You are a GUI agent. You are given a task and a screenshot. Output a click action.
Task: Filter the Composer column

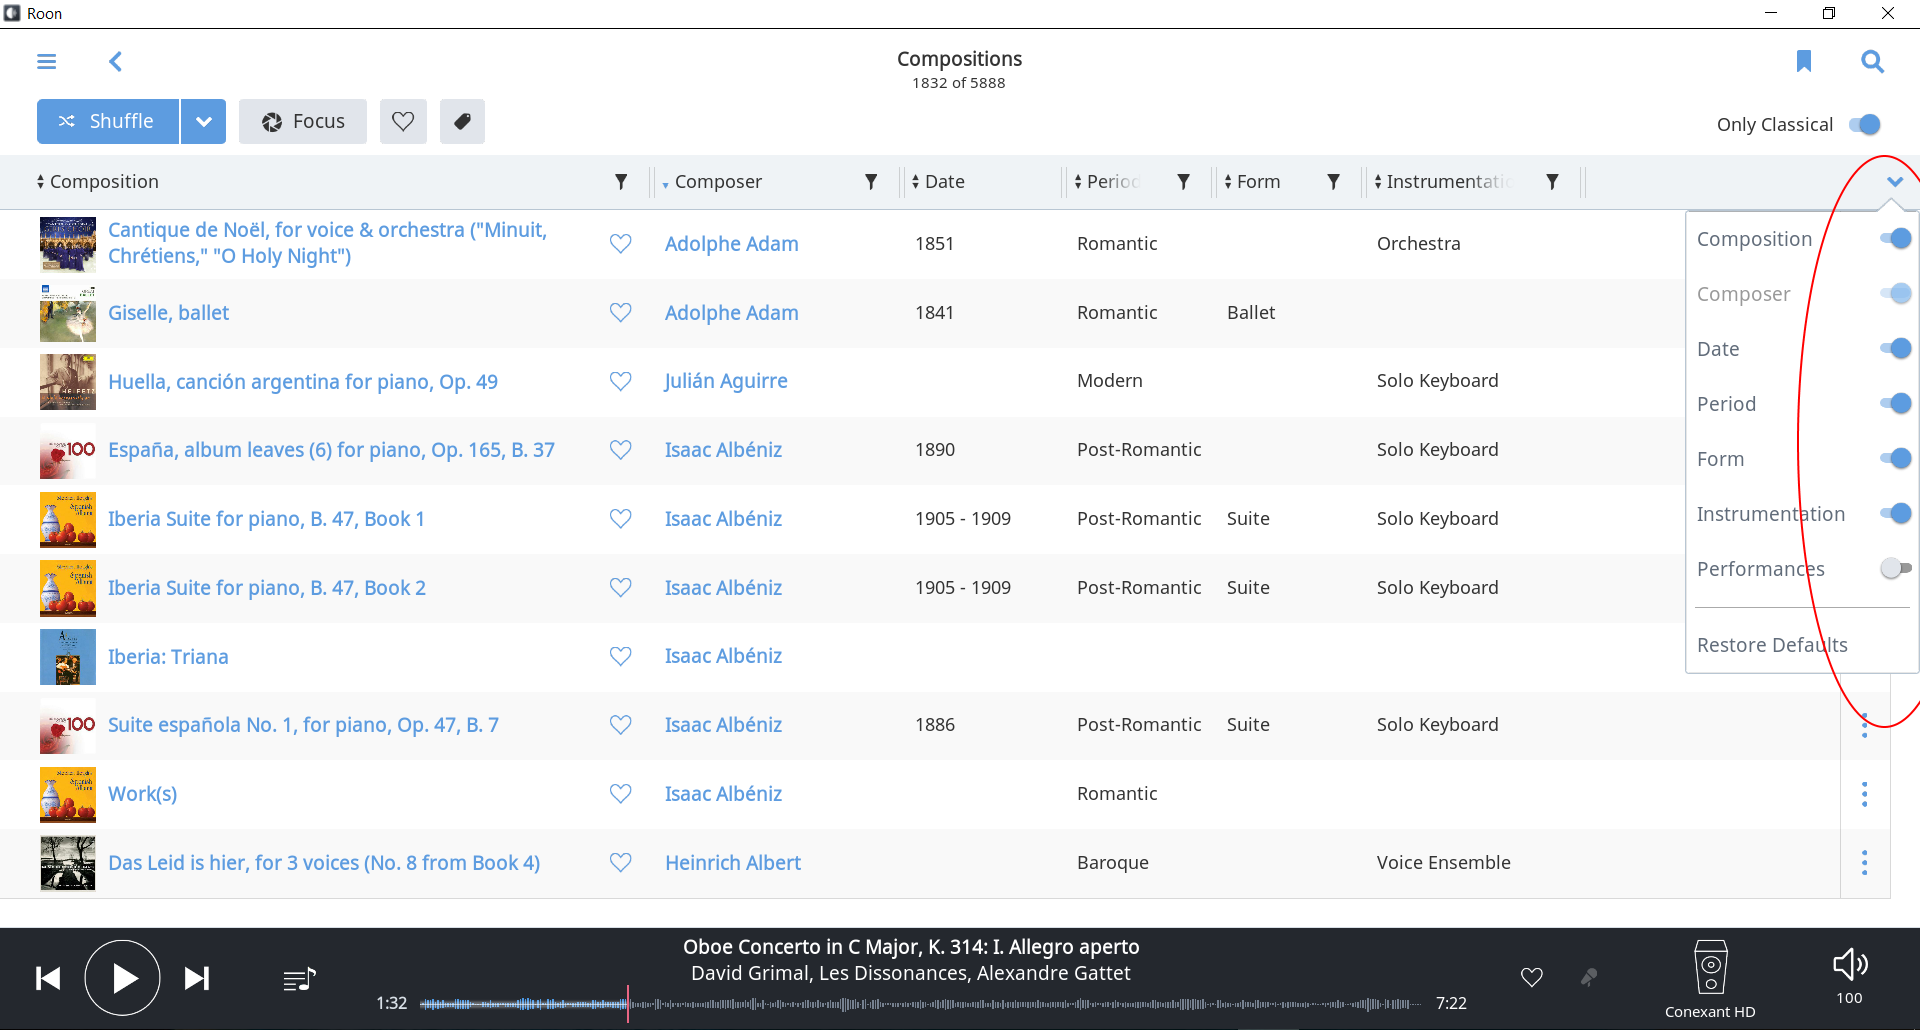[871, 182]
